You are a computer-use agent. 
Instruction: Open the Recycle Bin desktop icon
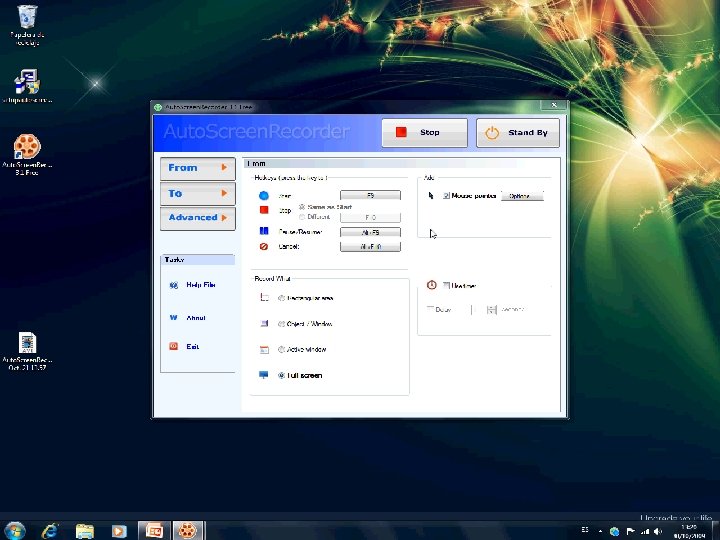point(27,25)
